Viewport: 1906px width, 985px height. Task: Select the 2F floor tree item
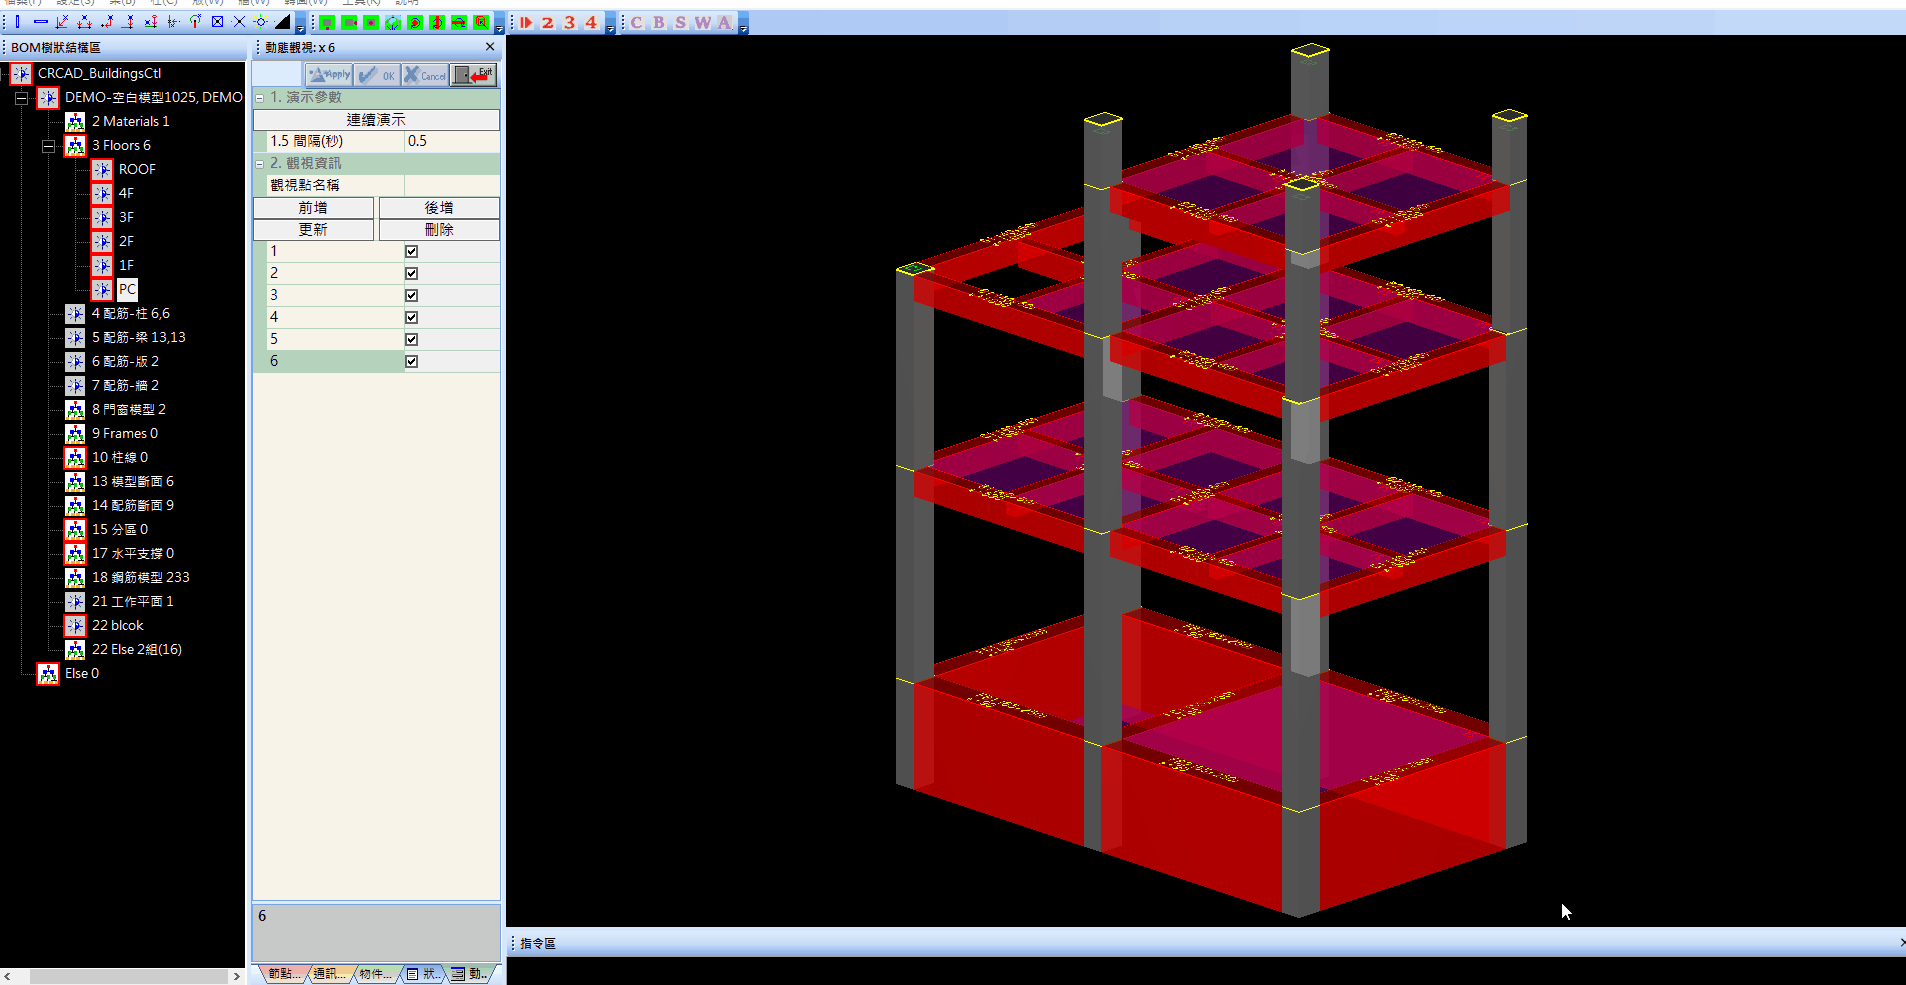[x=126, y=242]
